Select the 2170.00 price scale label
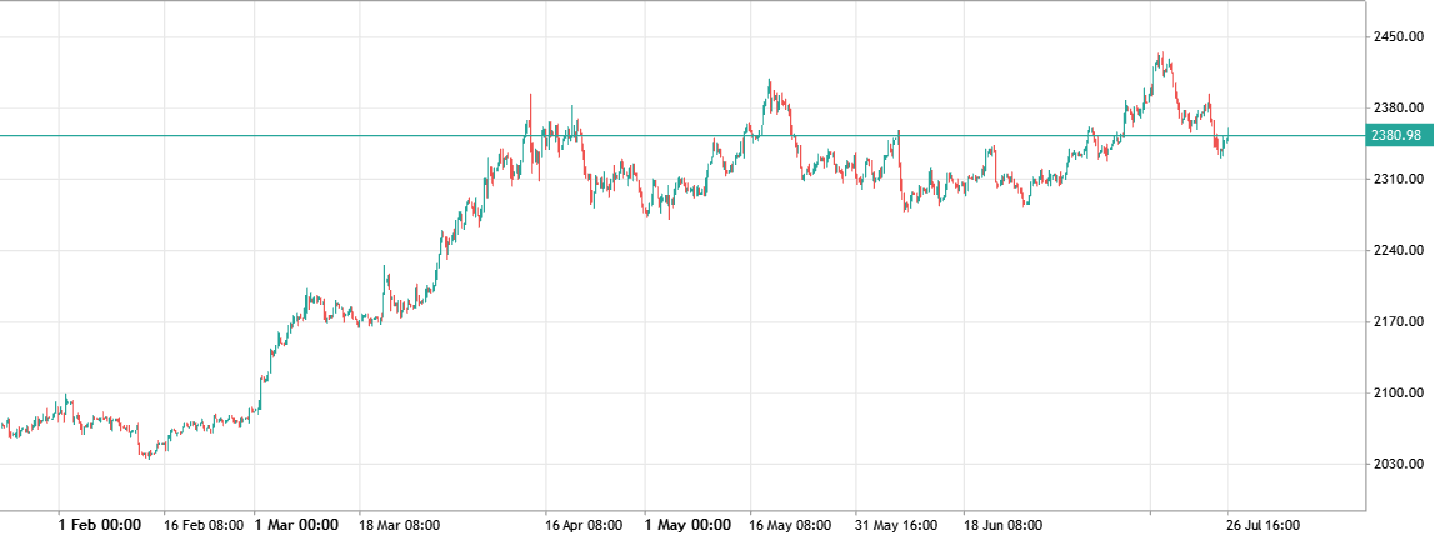This screenshot has width=1435, height=540. [x=1398, y=322]
